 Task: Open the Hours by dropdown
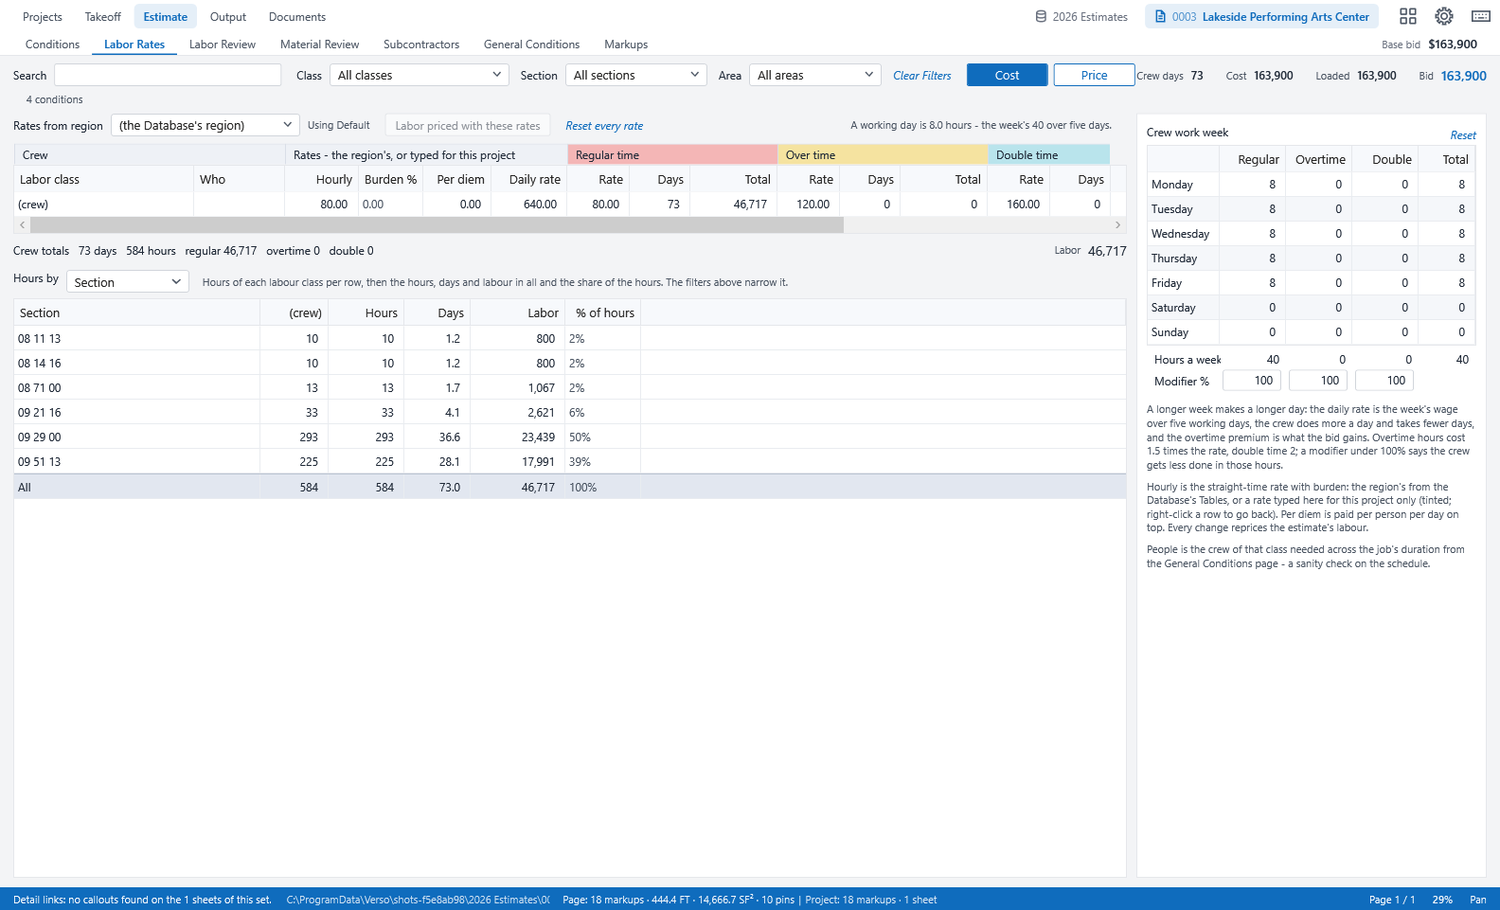127,282
